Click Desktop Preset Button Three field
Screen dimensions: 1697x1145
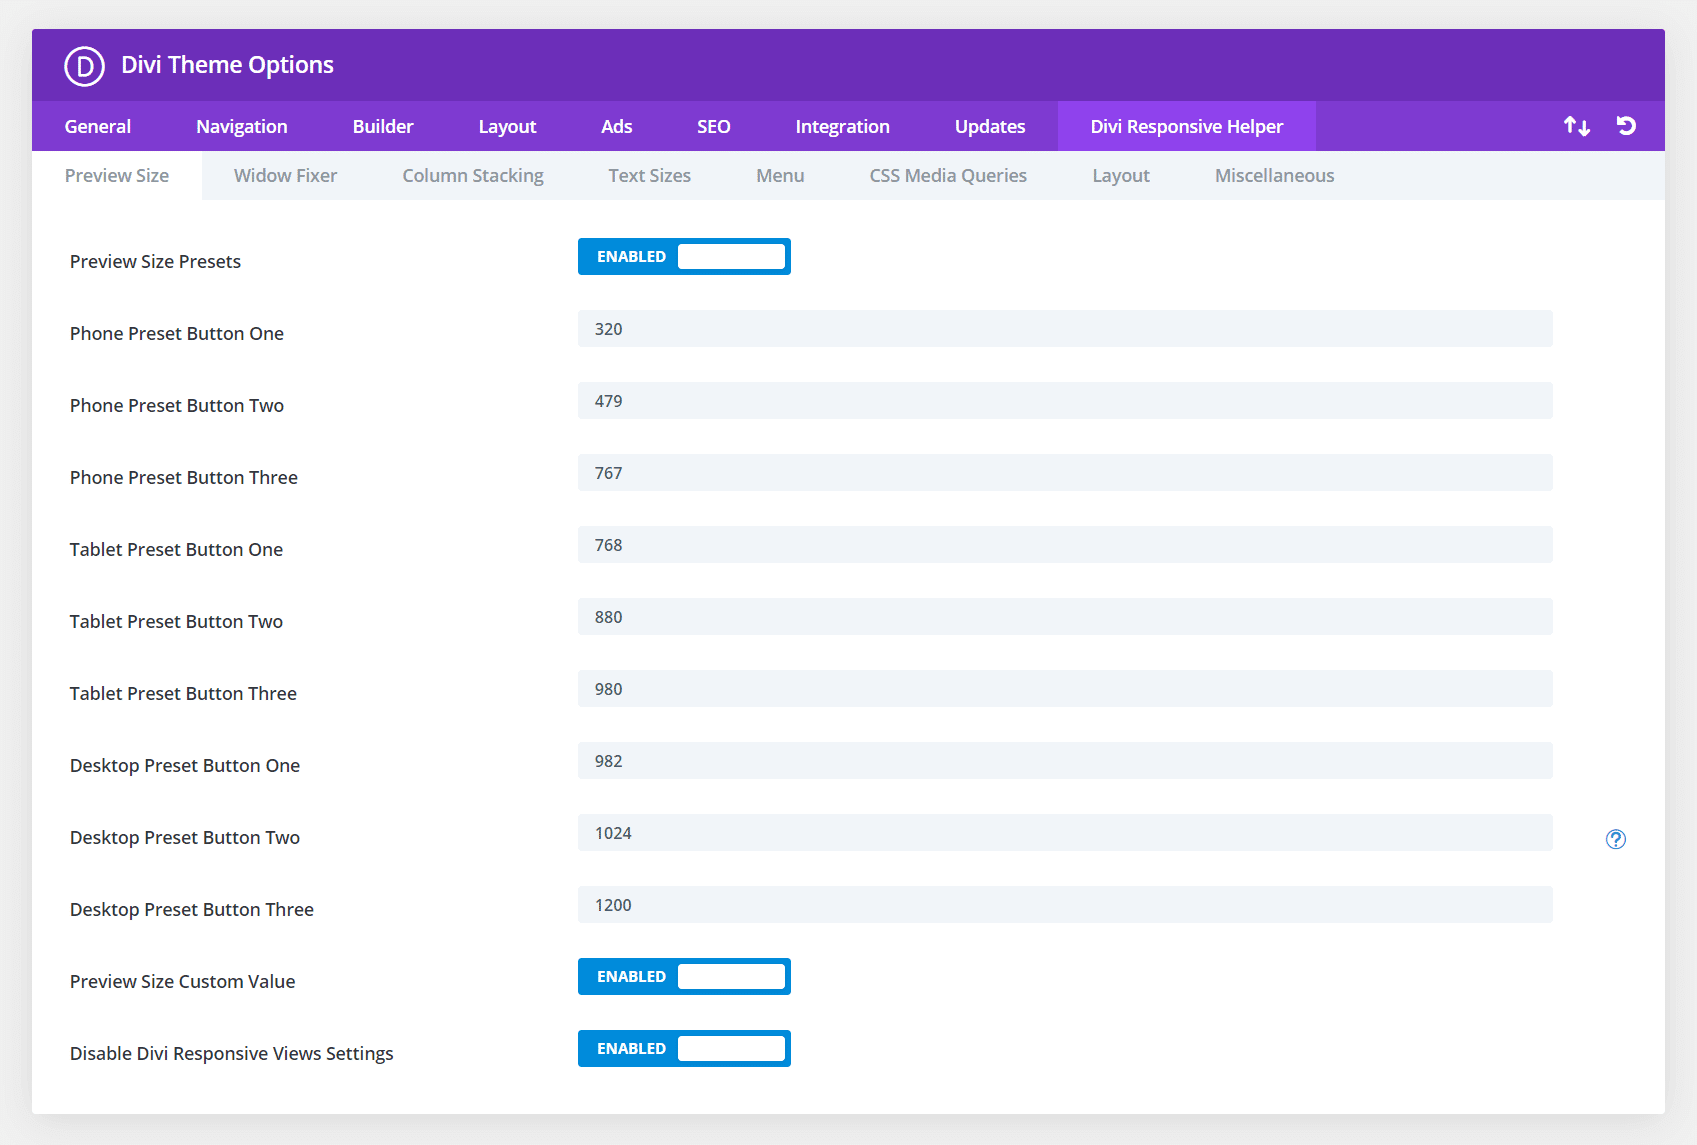(1065, 905)
